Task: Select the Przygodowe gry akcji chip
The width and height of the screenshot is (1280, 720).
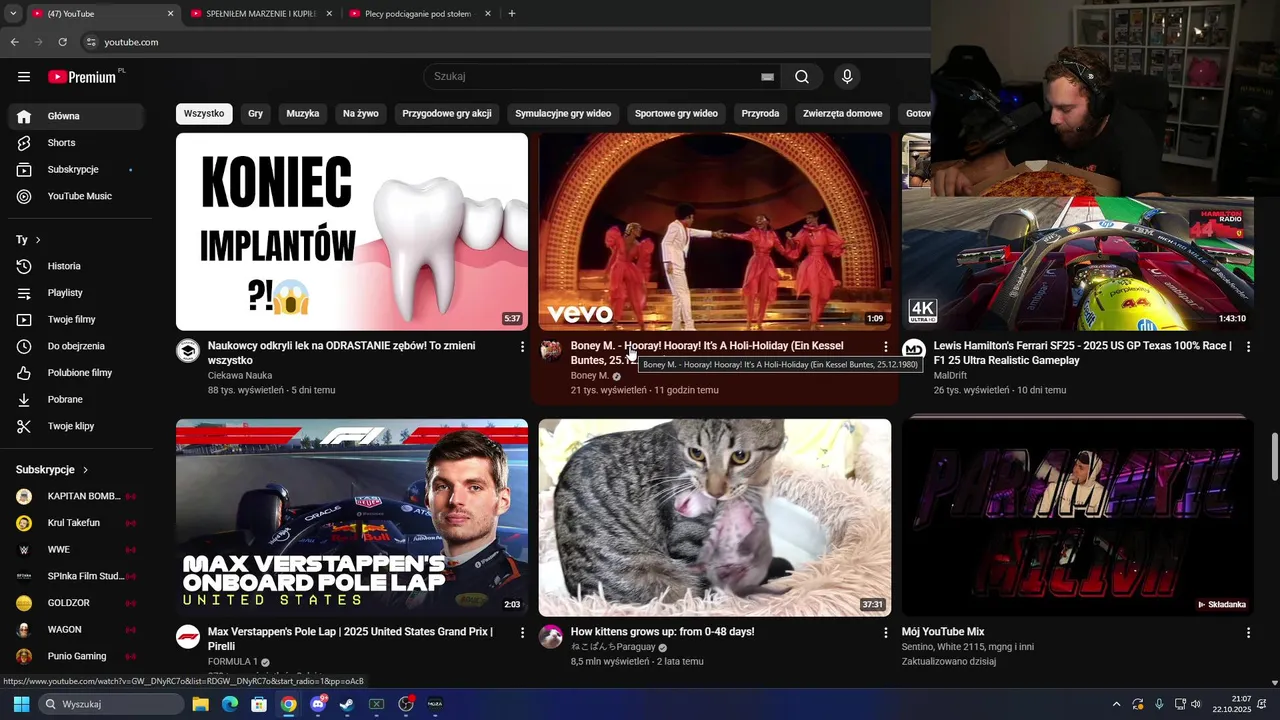Action: click(x=447, y=114)
